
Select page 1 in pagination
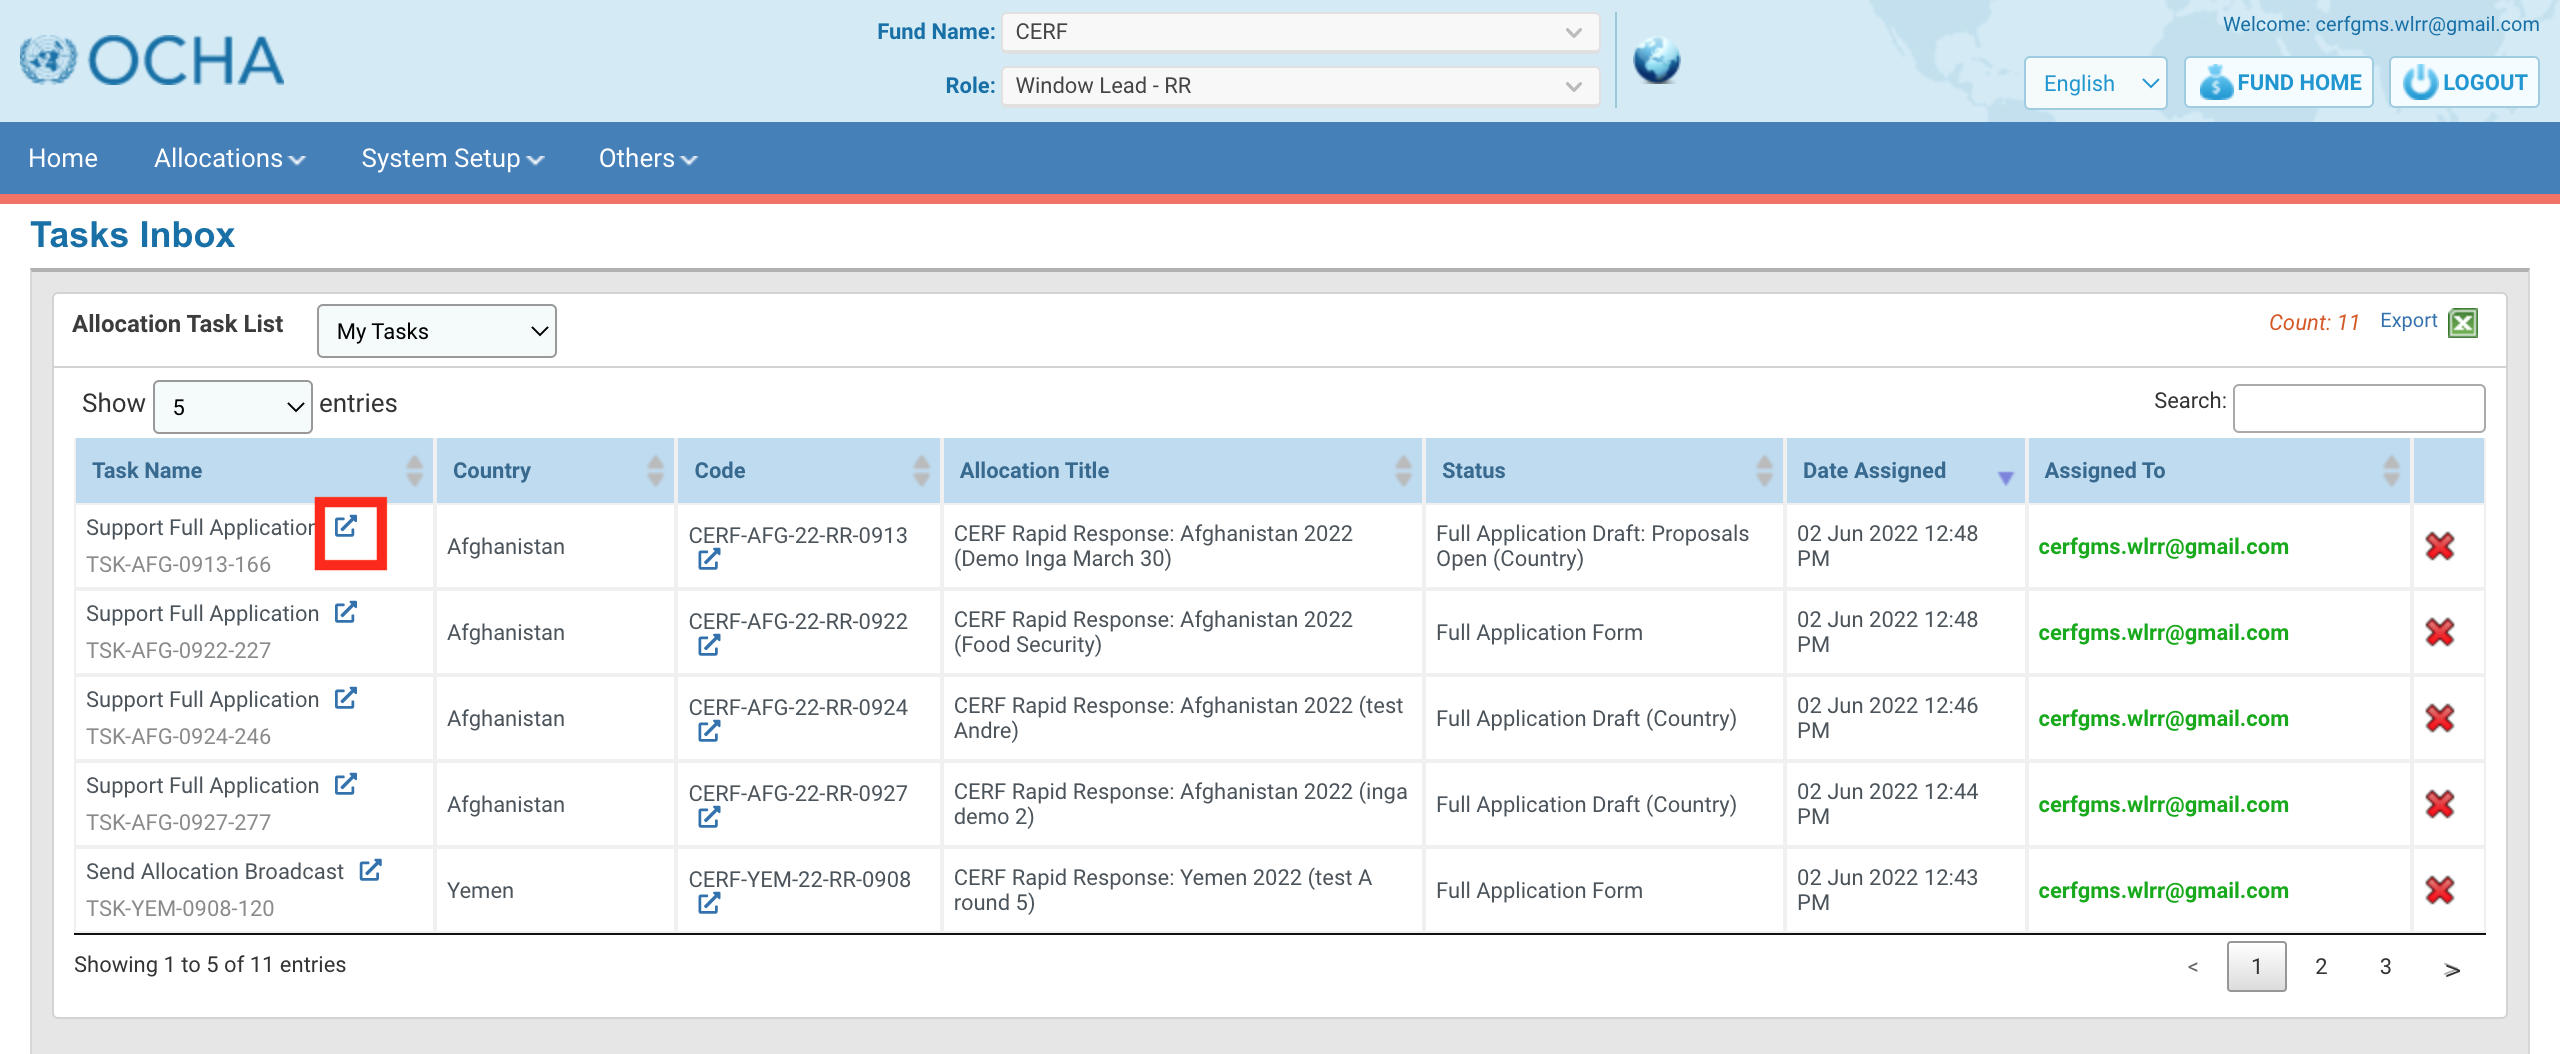[x=2256, y=967]
